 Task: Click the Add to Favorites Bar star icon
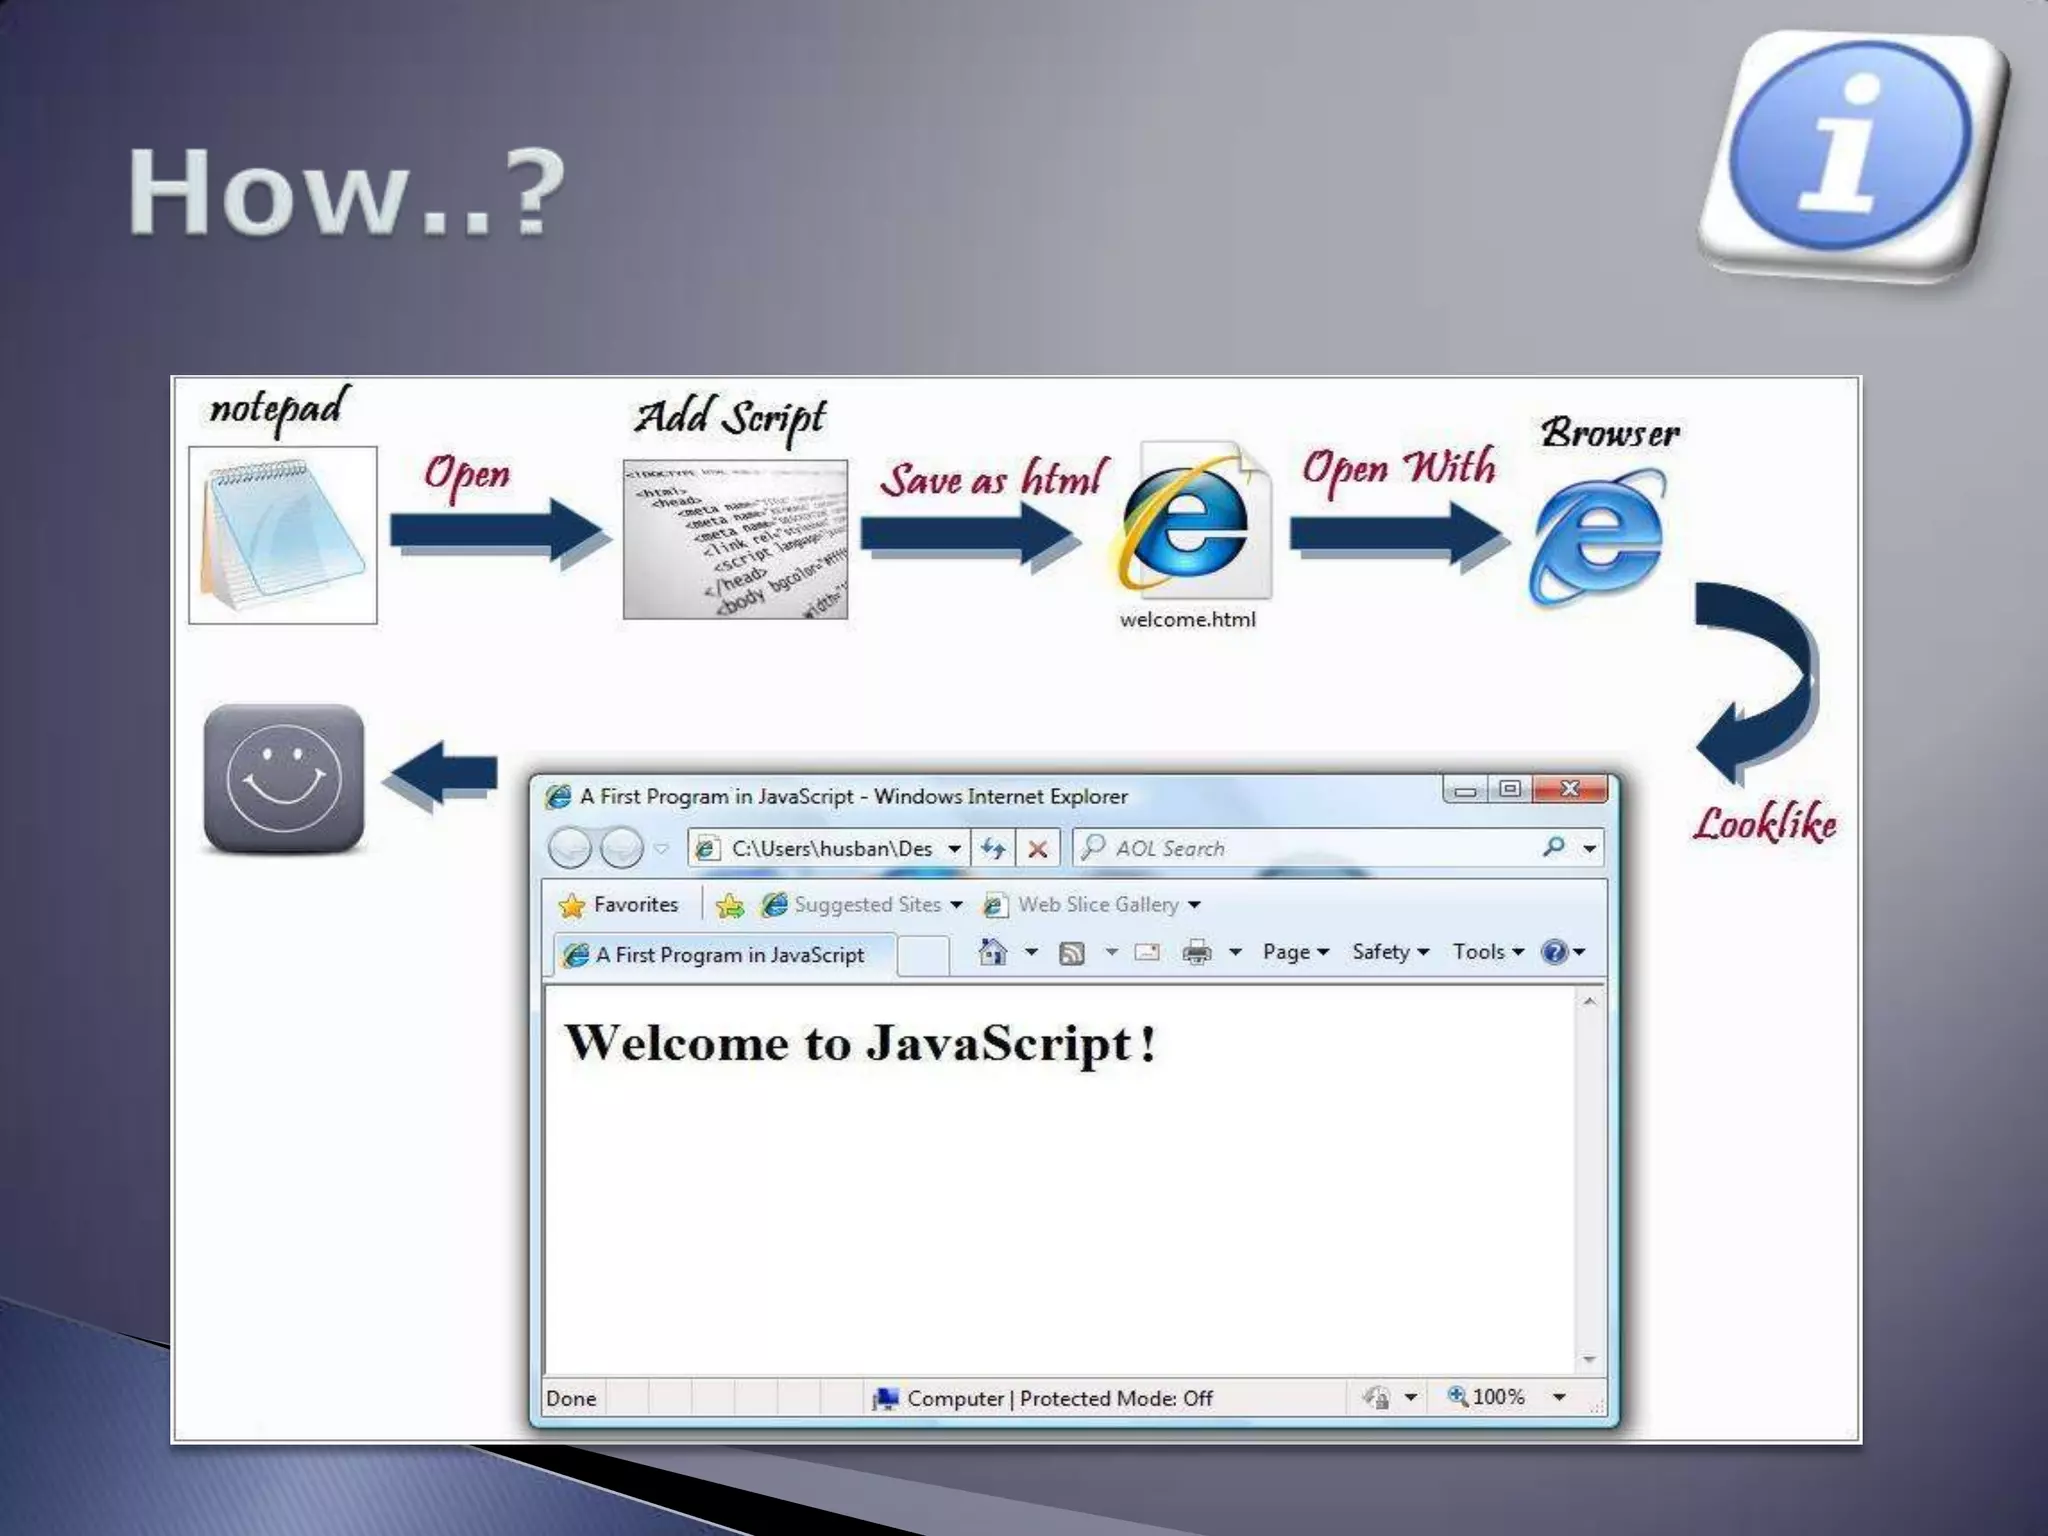[729, 905]
